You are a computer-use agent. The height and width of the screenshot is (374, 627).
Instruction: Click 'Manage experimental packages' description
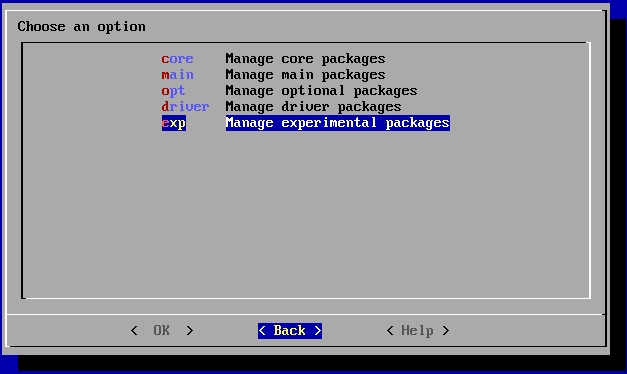pyautogui.click(x=338, y=123)
